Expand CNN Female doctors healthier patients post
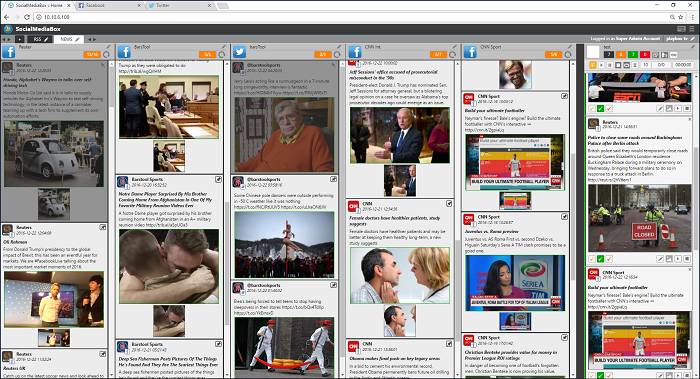The height and width of the screenshot is (379, 700). point(449,204)
